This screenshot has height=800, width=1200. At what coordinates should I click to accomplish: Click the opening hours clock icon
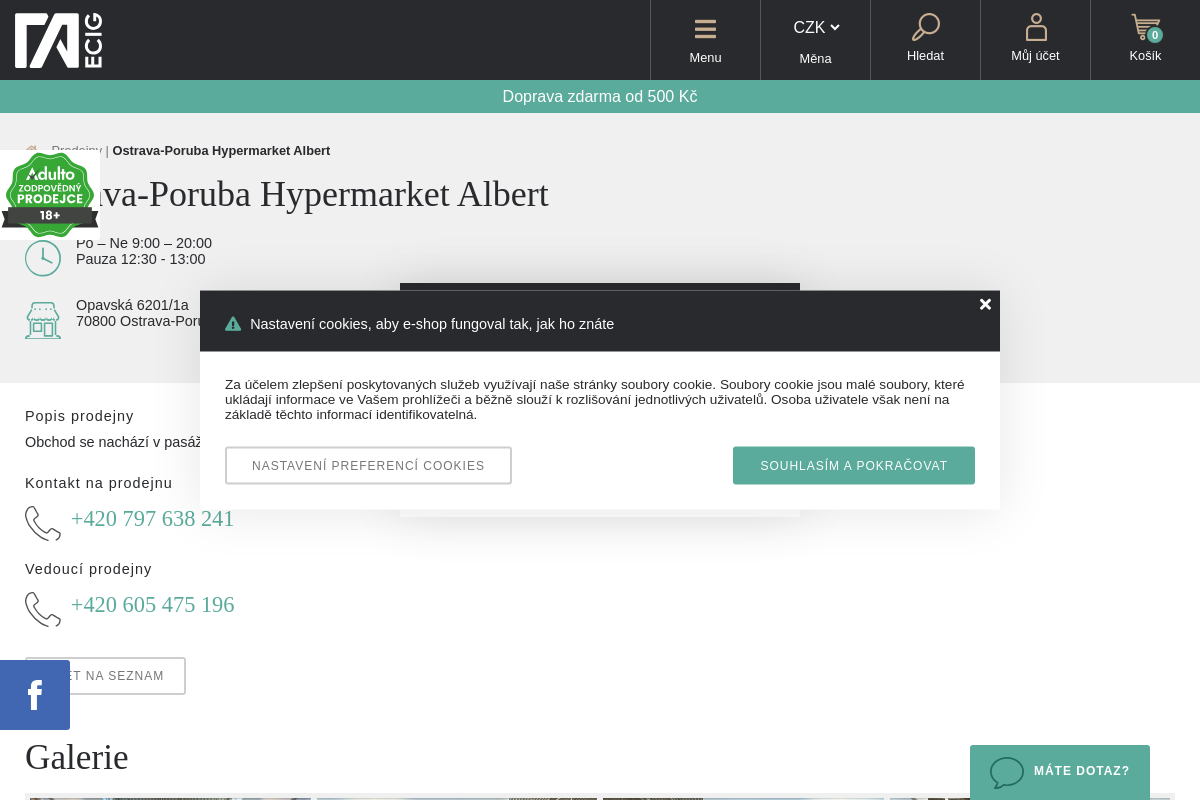tap(43, 258)
